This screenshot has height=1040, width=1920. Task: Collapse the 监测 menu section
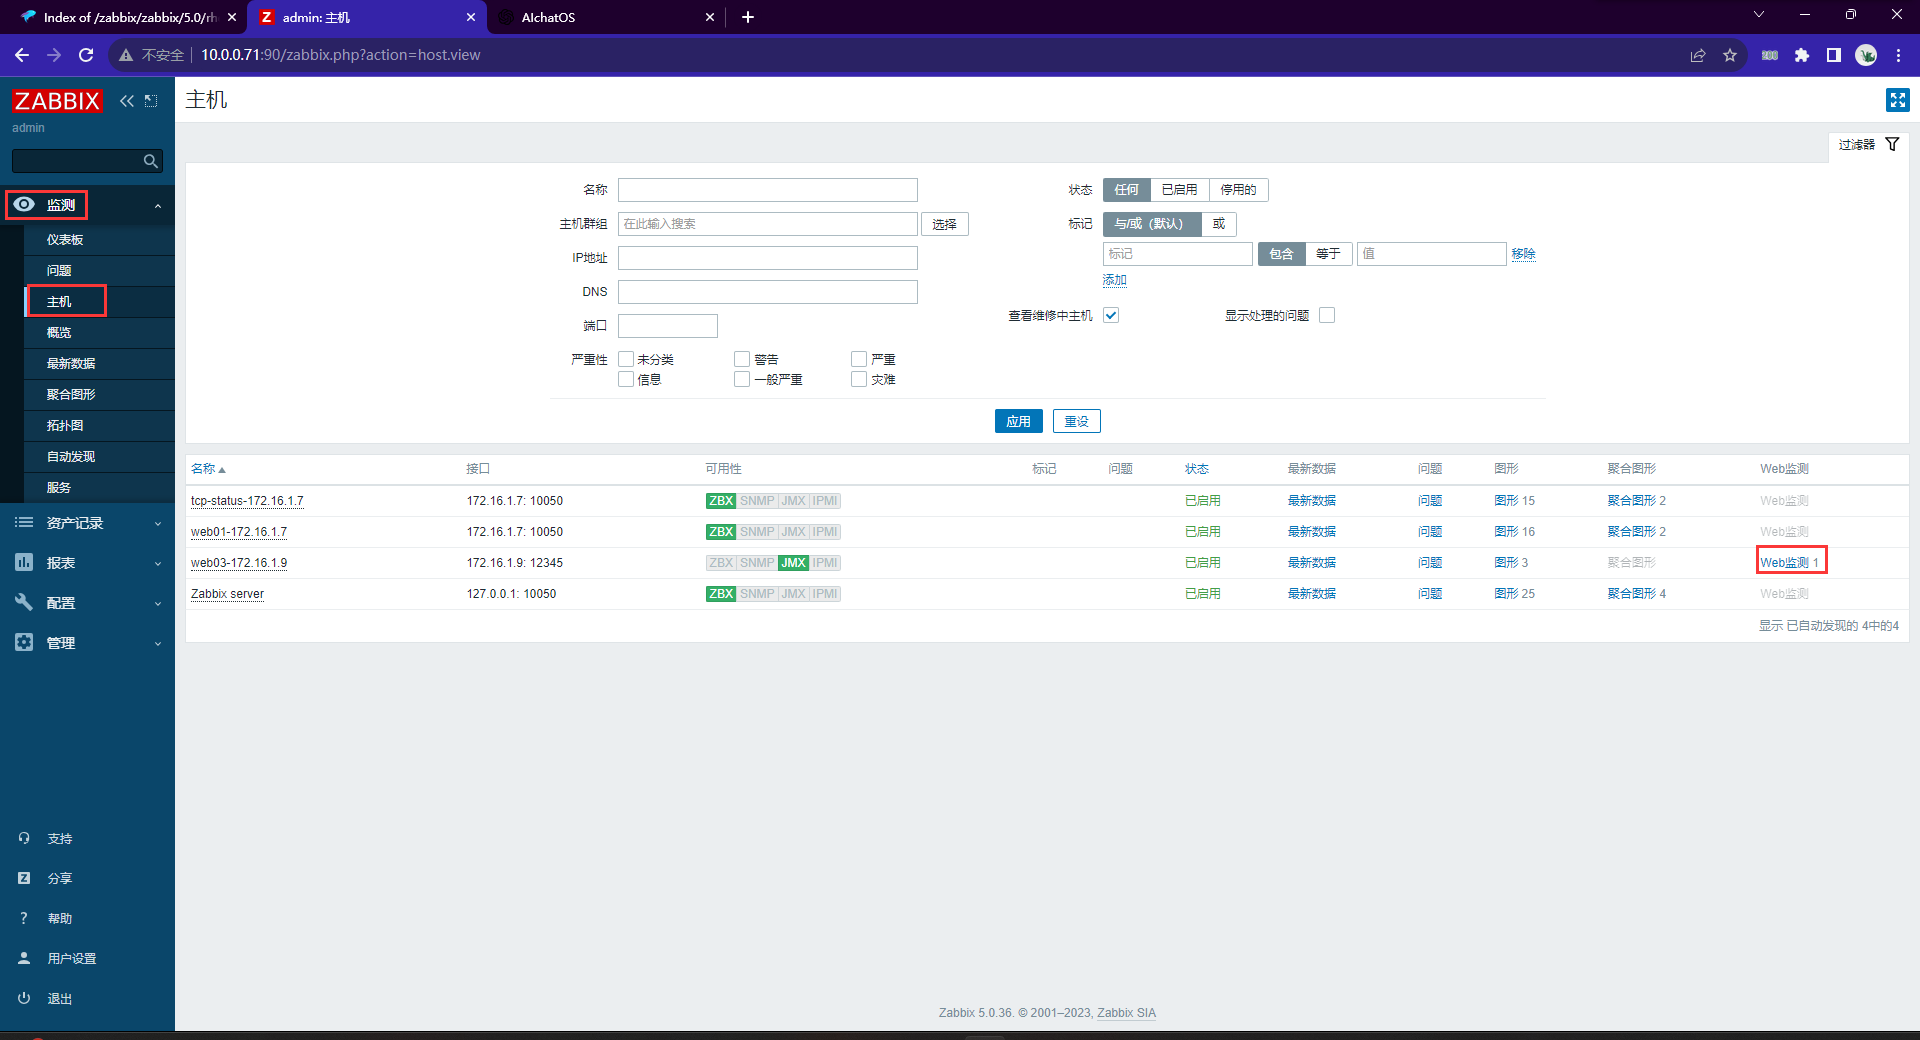pos(157,206)
